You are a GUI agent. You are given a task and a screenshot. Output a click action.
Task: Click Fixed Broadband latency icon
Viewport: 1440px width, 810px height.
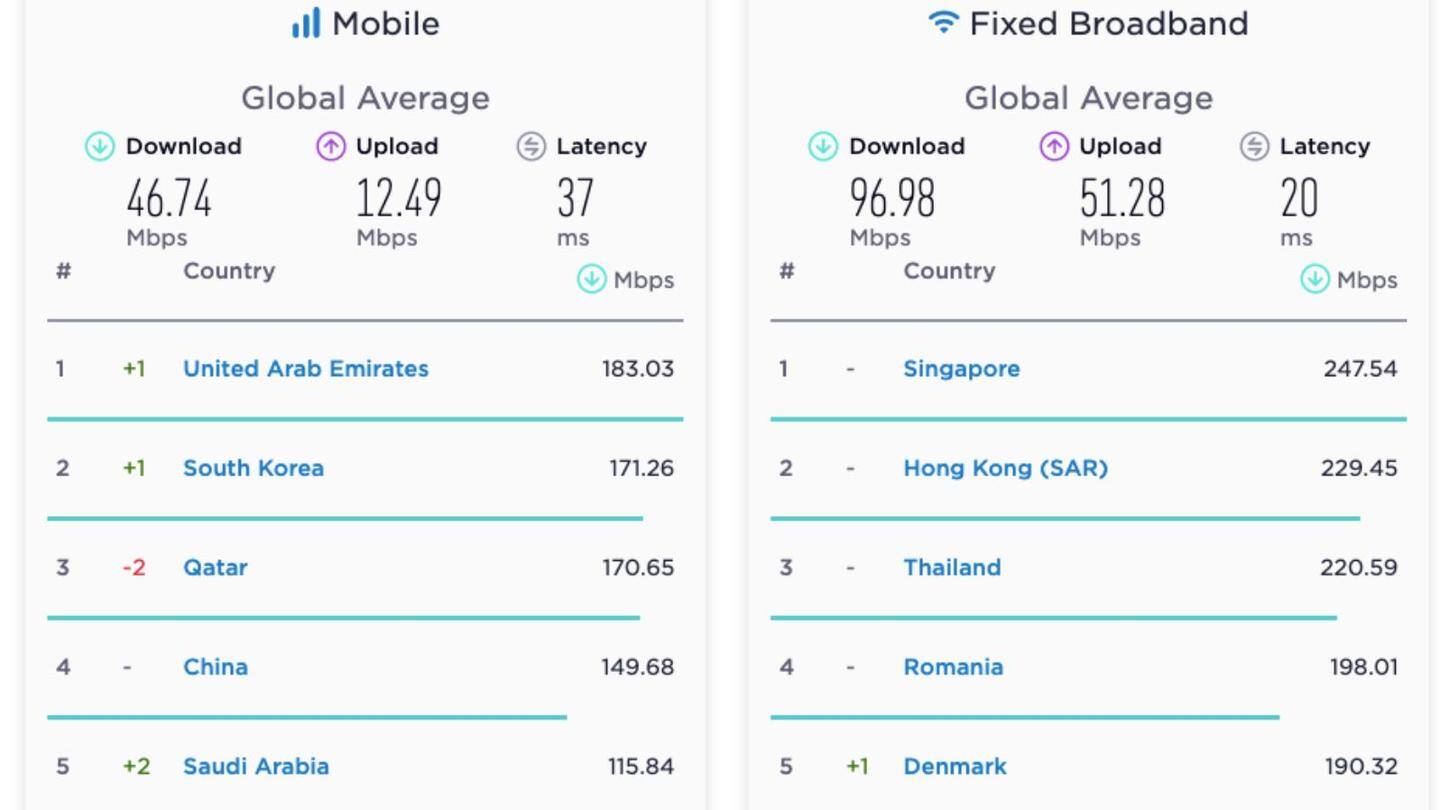click(x=1254, y=147)
